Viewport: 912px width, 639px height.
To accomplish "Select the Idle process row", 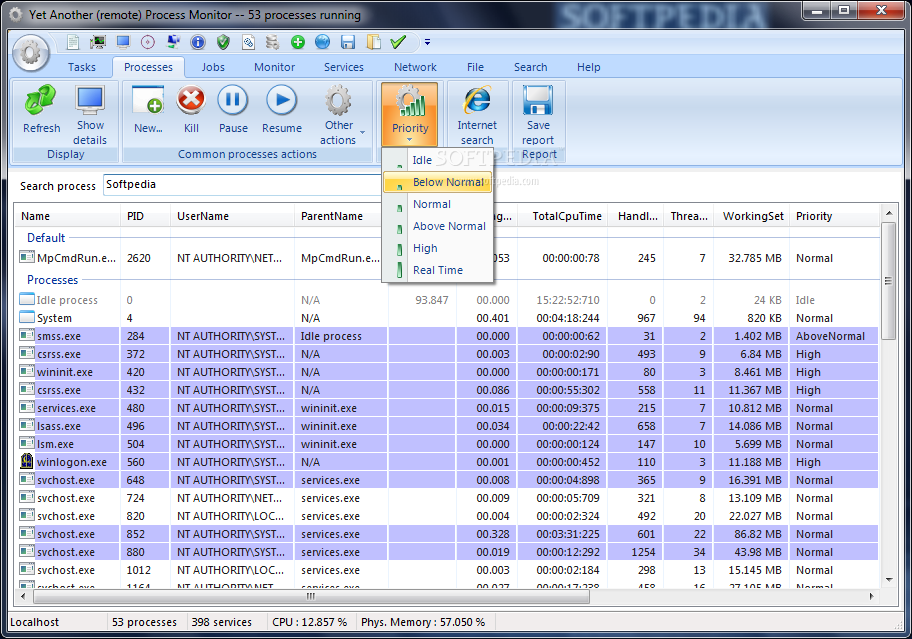I will [447, 300].
